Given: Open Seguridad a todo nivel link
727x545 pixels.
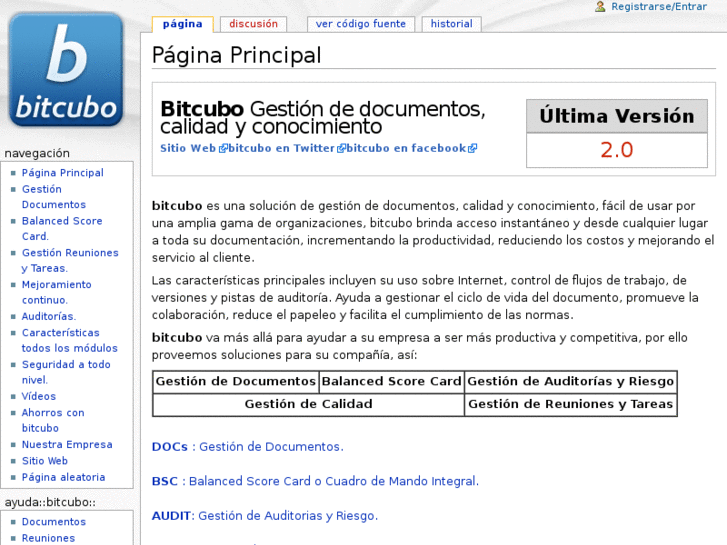Looking at the screenshot, I should pos(66,372).
